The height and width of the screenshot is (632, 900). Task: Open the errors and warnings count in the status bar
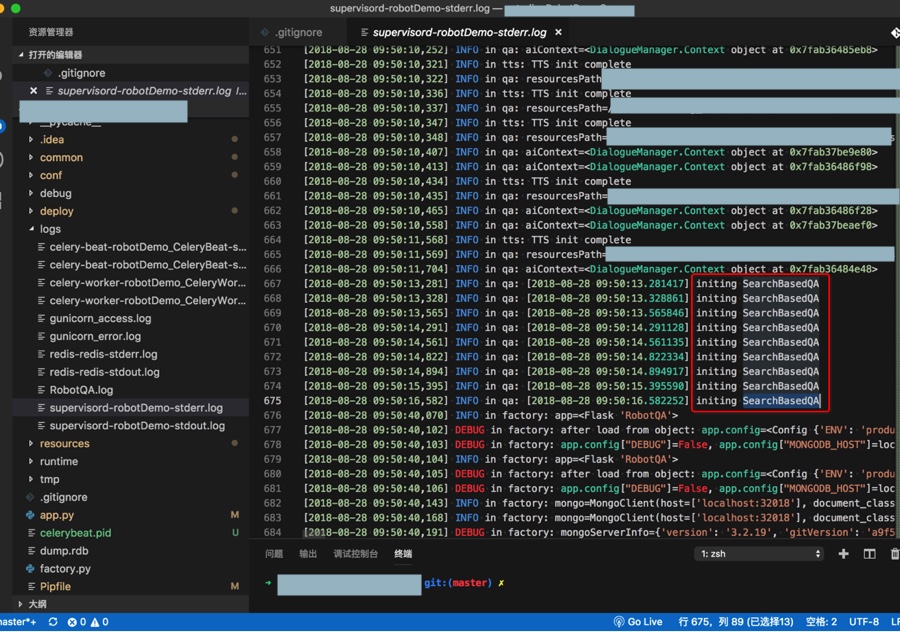coord(88,622)
